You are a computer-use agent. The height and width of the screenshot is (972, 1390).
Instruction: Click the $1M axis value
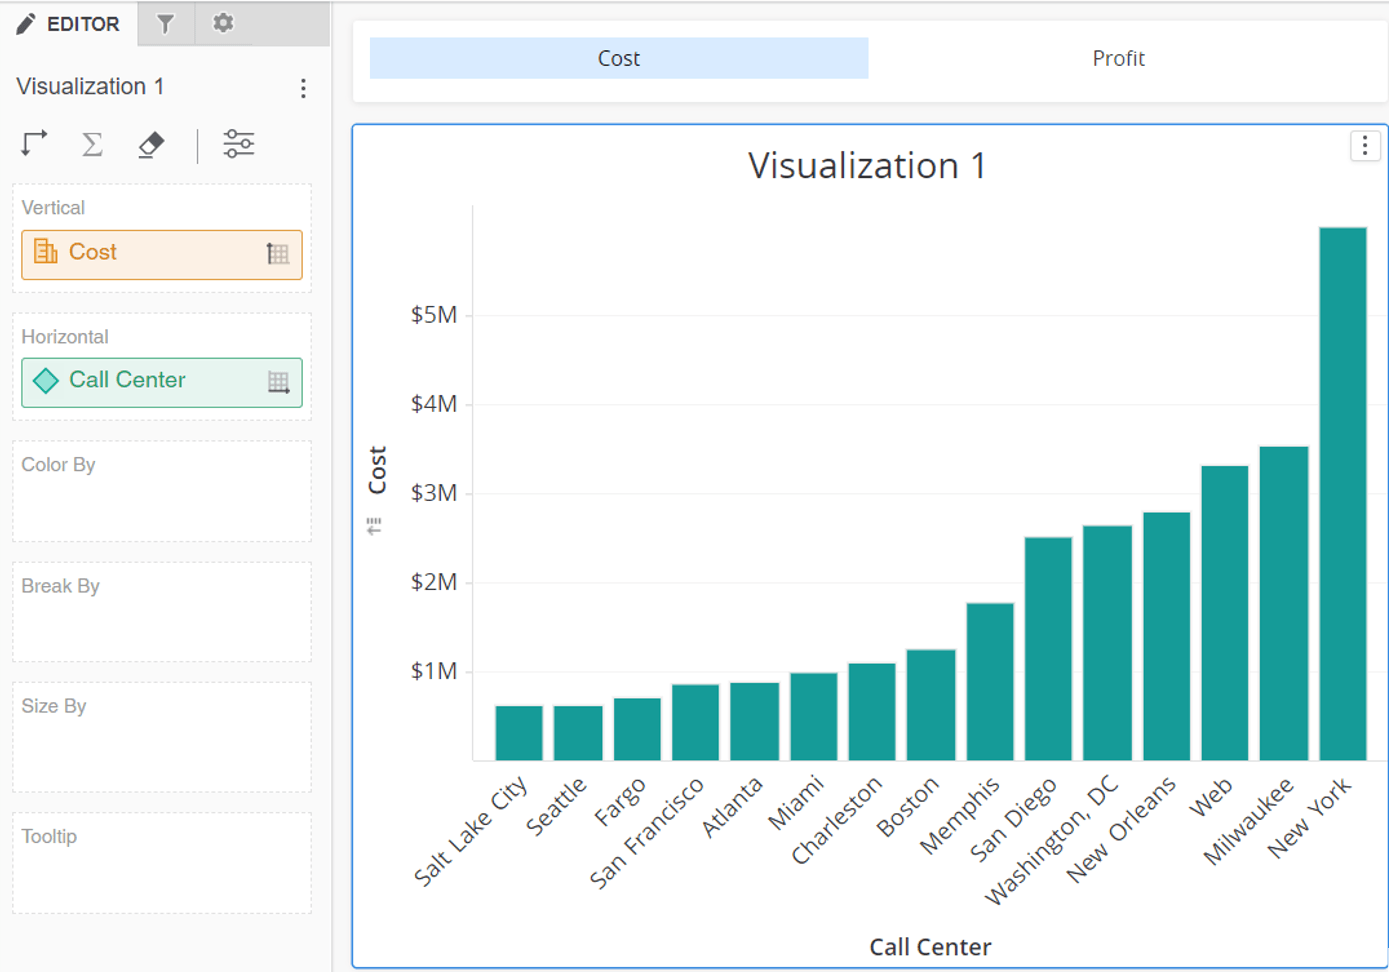point(434,671)
